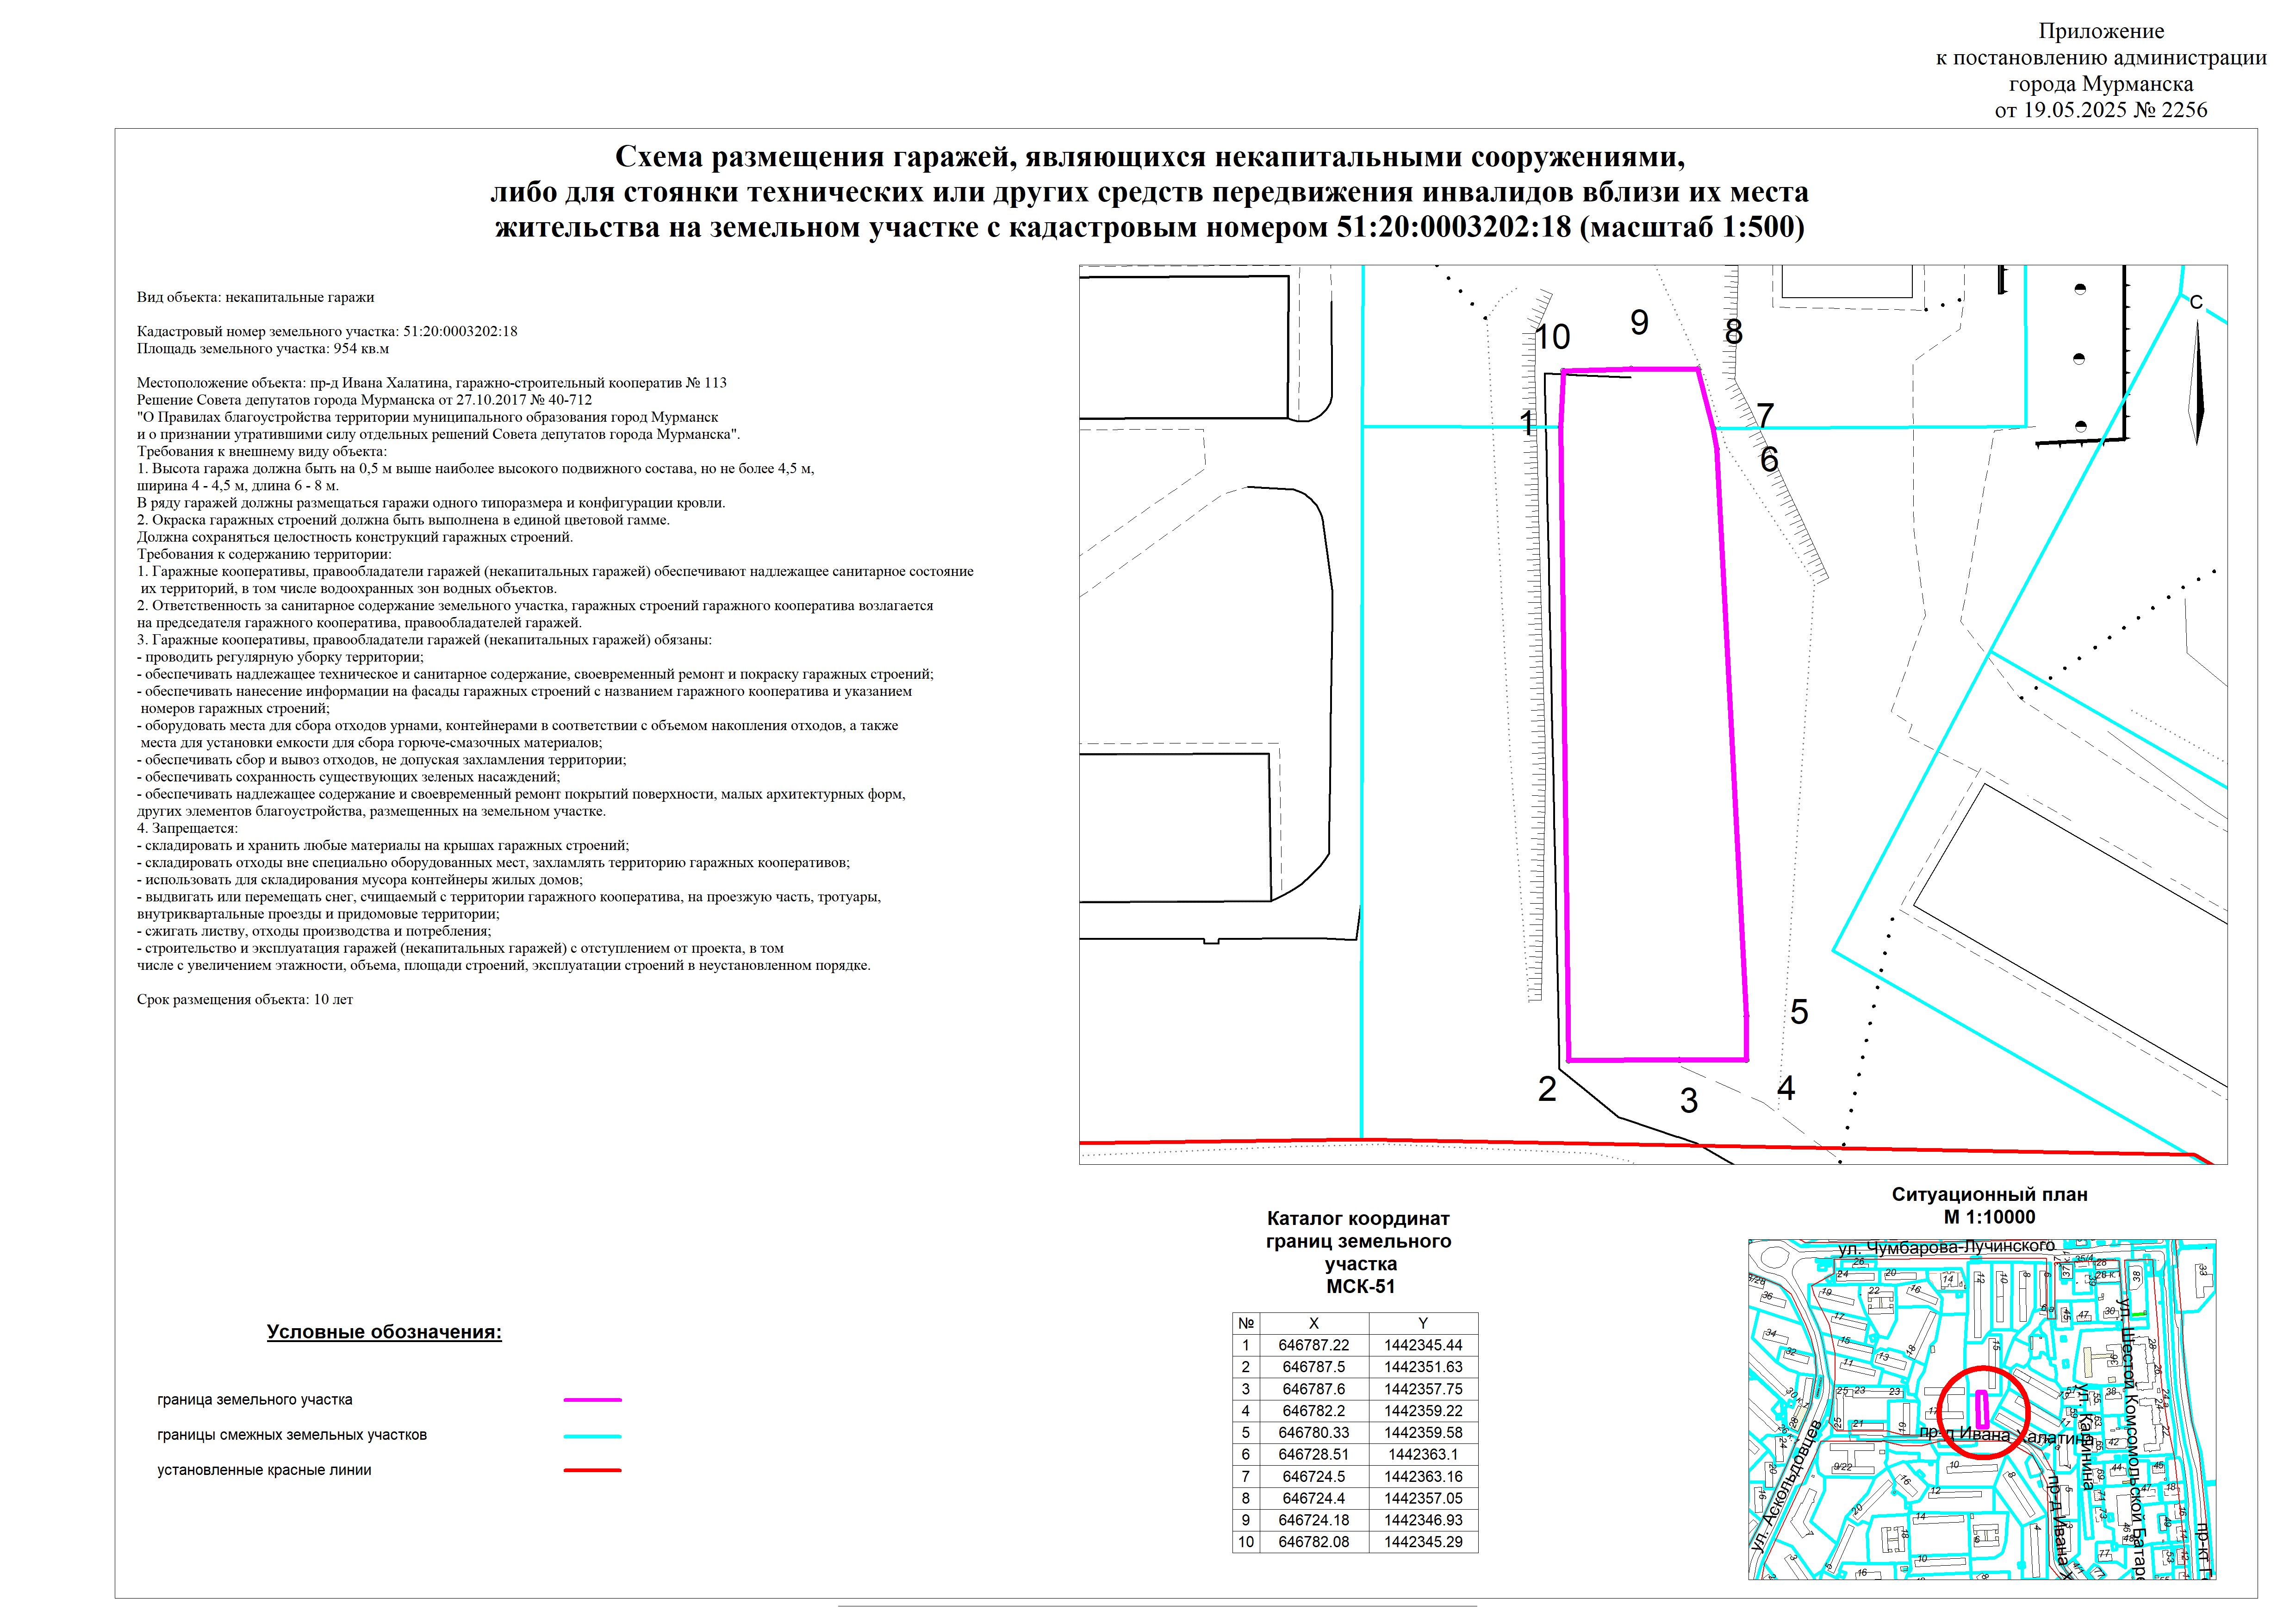Click the magenta legend line sample
Image resolution: width=2296 pixels, height=1624 pixels.
(592, 1400)
